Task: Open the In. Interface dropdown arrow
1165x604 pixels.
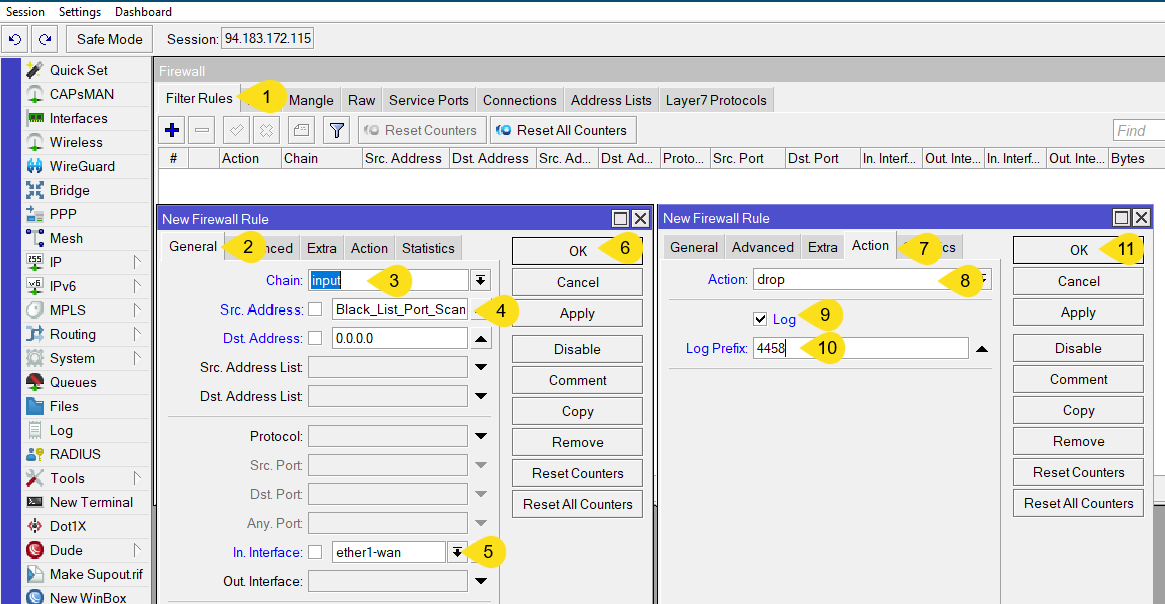Action: [458, 552]
